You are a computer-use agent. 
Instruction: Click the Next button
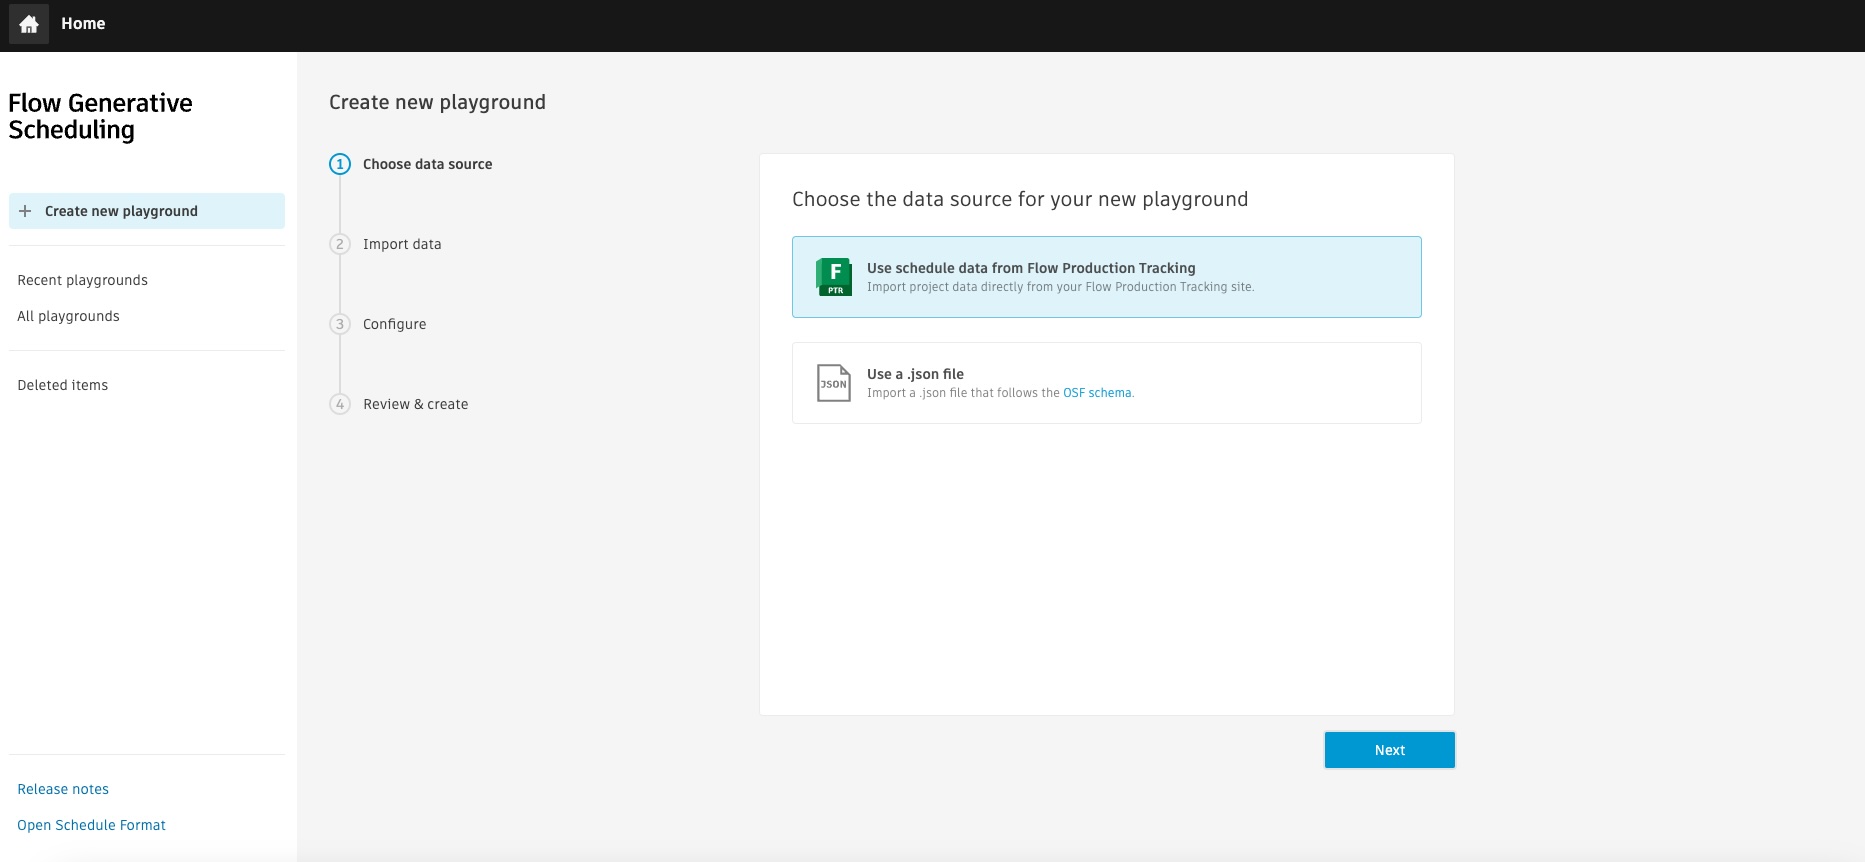coord(1390,750)
